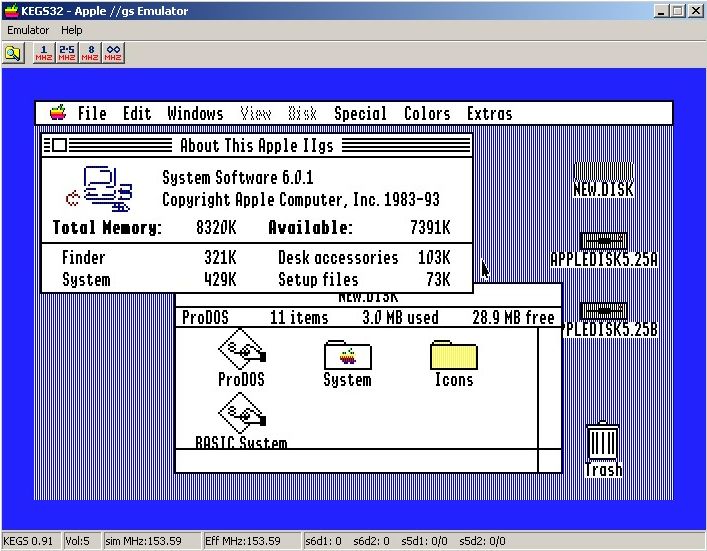Image resolution: width=707 pixels, height=551 pixels.
Task: Click "s5d2: 0/0" drive status entry
Action: pyautogui.click(x=482, y=541)
